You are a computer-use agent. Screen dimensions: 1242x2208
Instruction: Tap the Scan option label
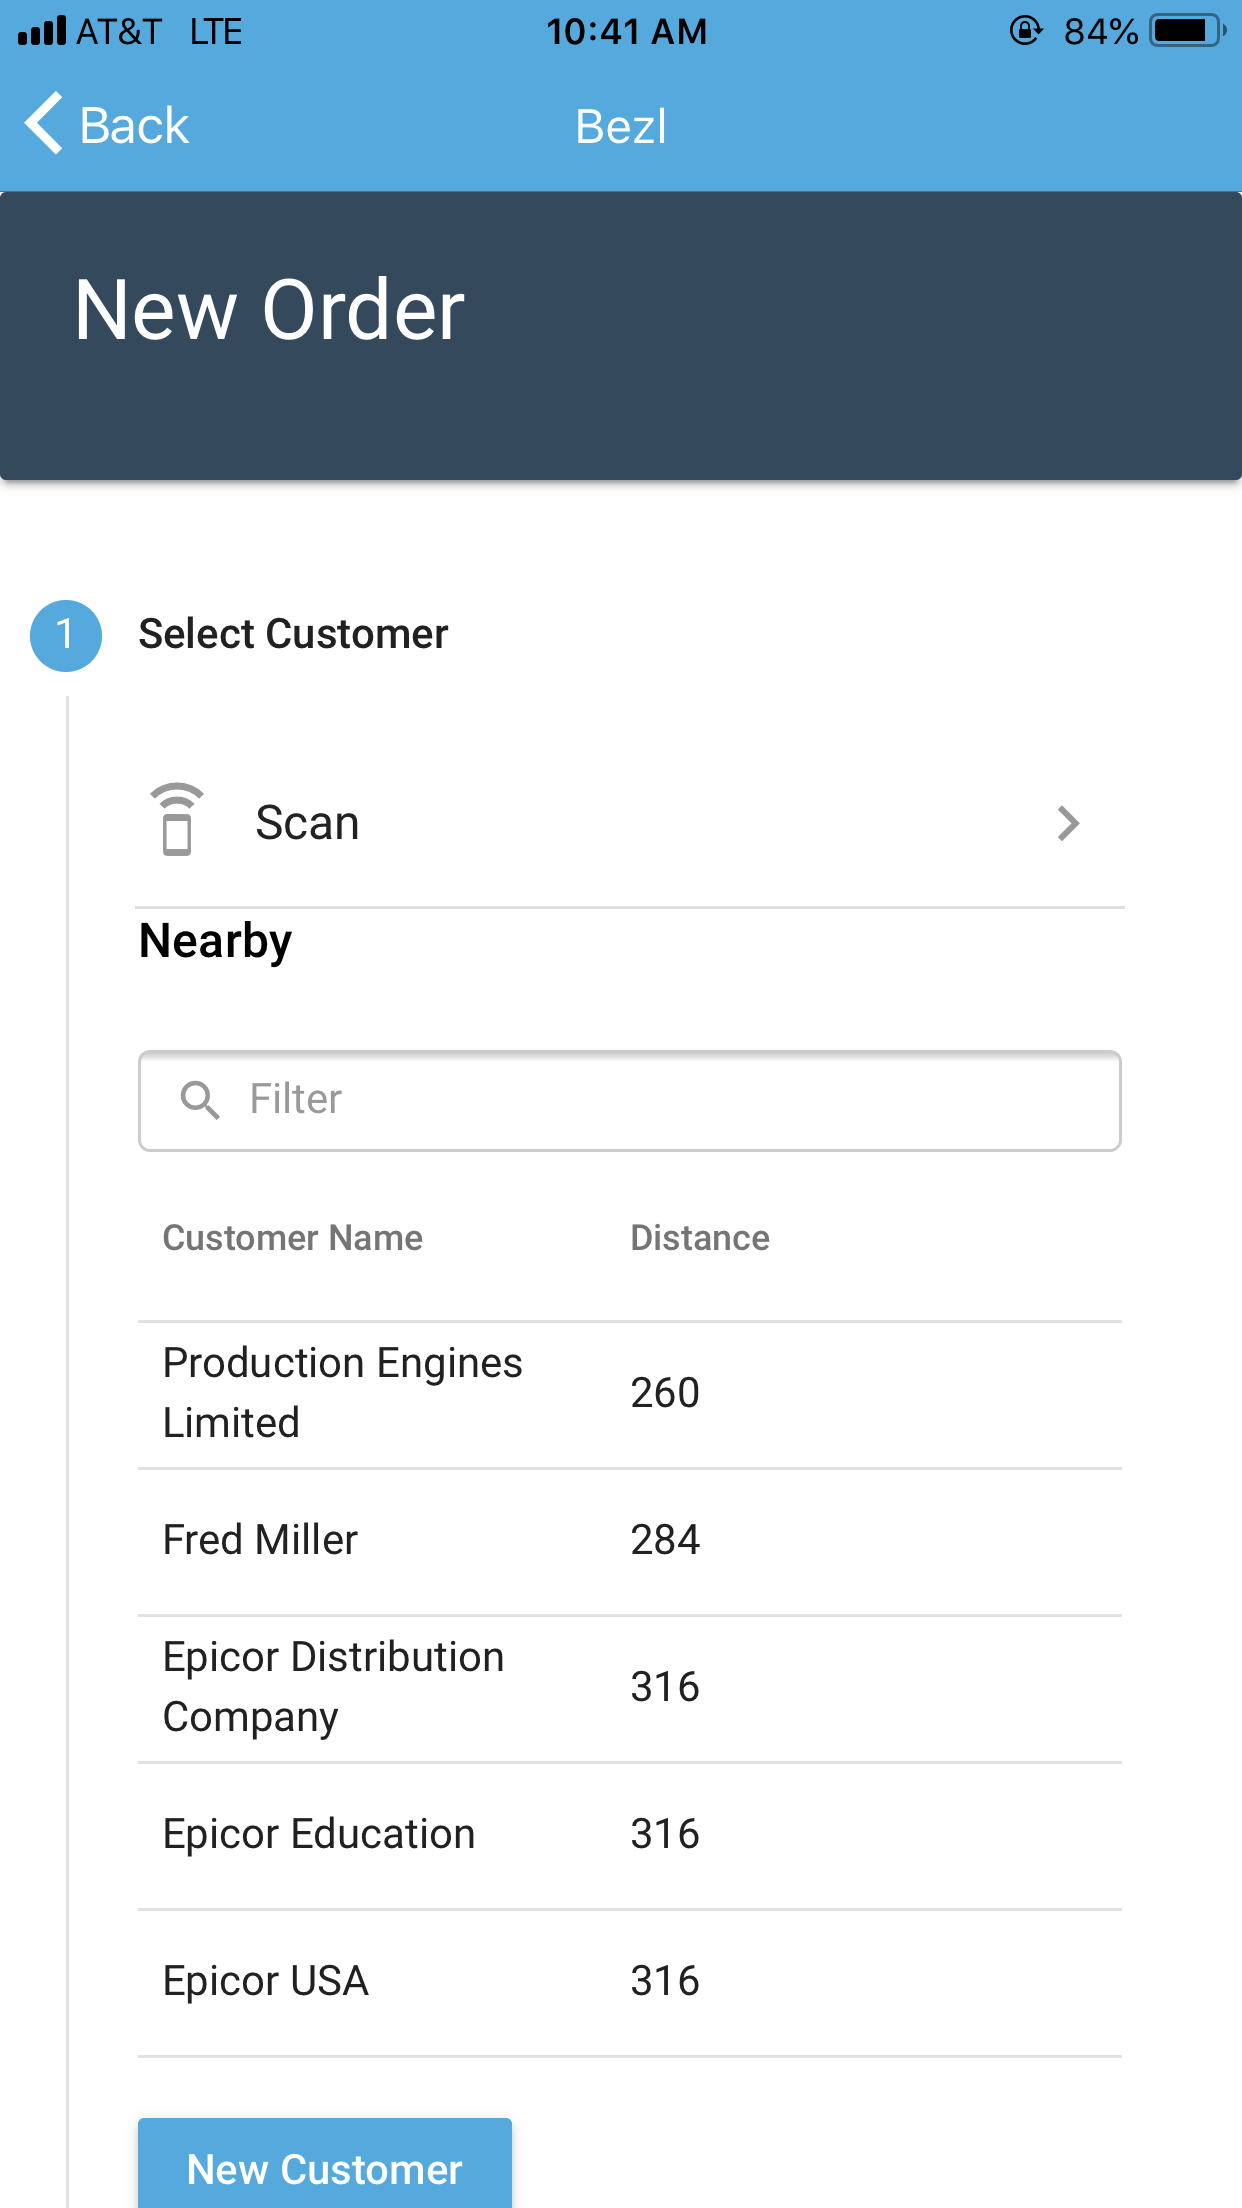(307, 823)
